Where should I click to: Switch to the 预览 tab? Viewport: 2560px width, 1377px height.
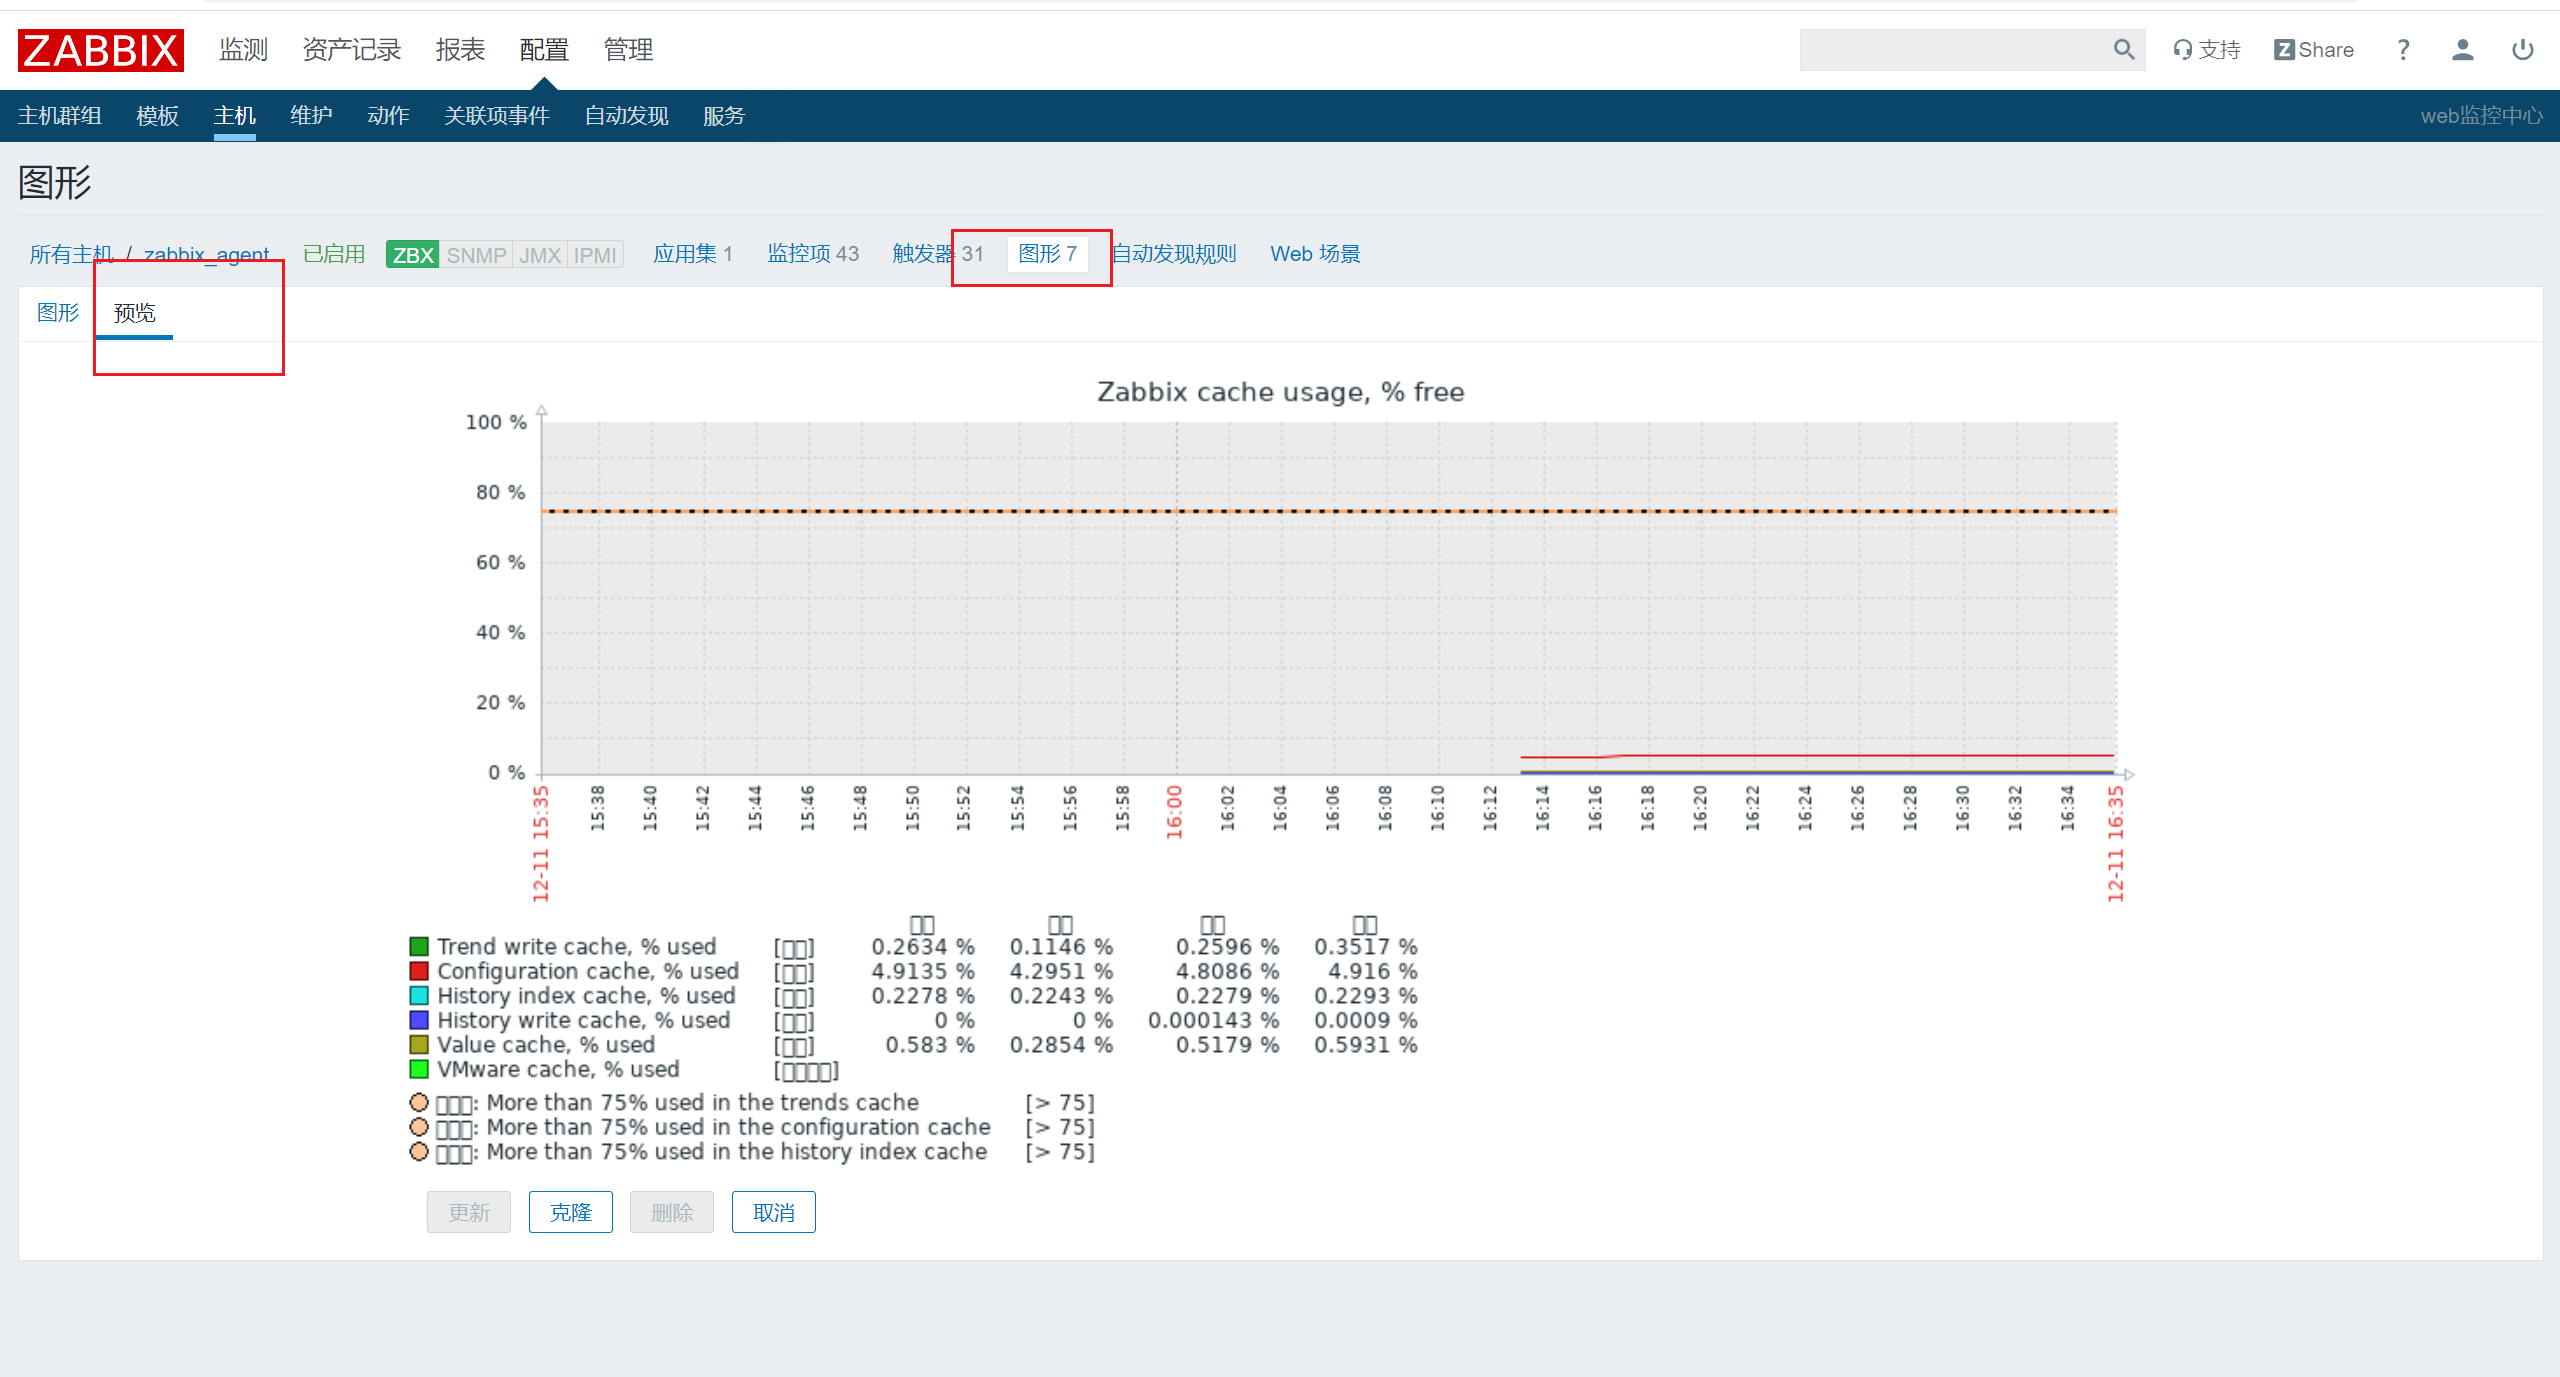click(135, 313)
